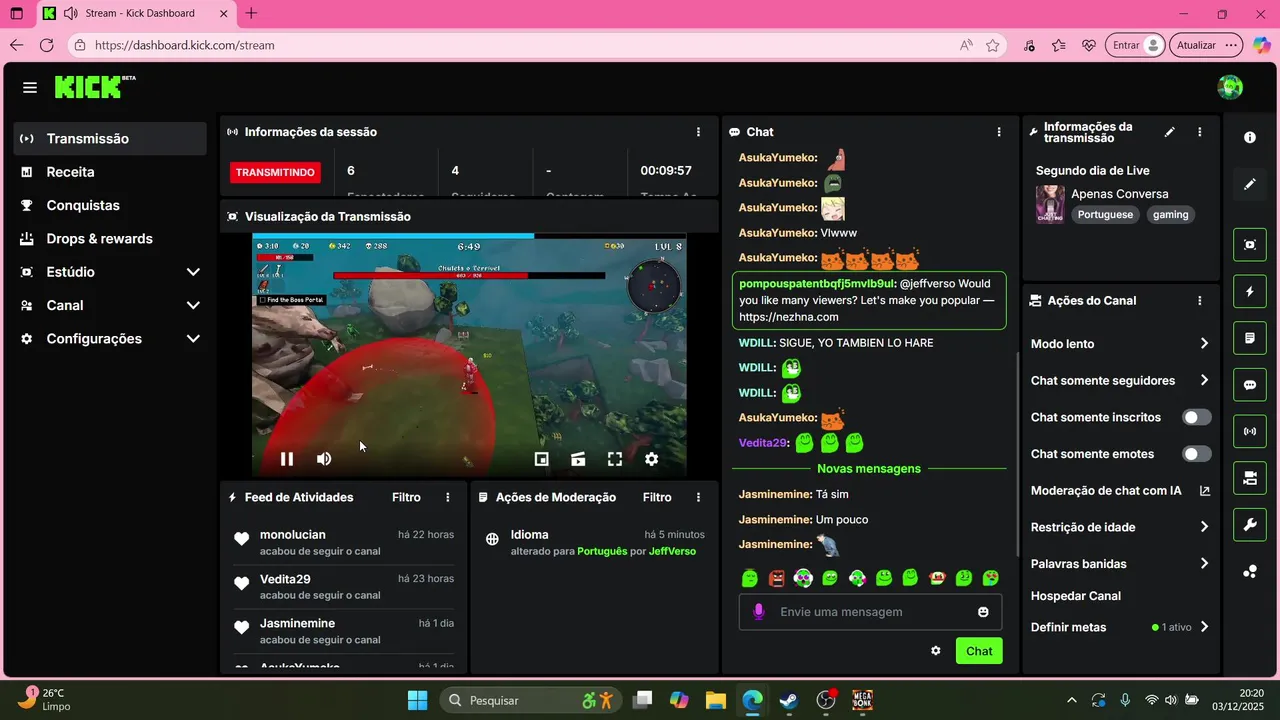The width and height of the screenshot is (1280, 720).
Task: Open stream preview settings gear
Action: pos(651,459)
